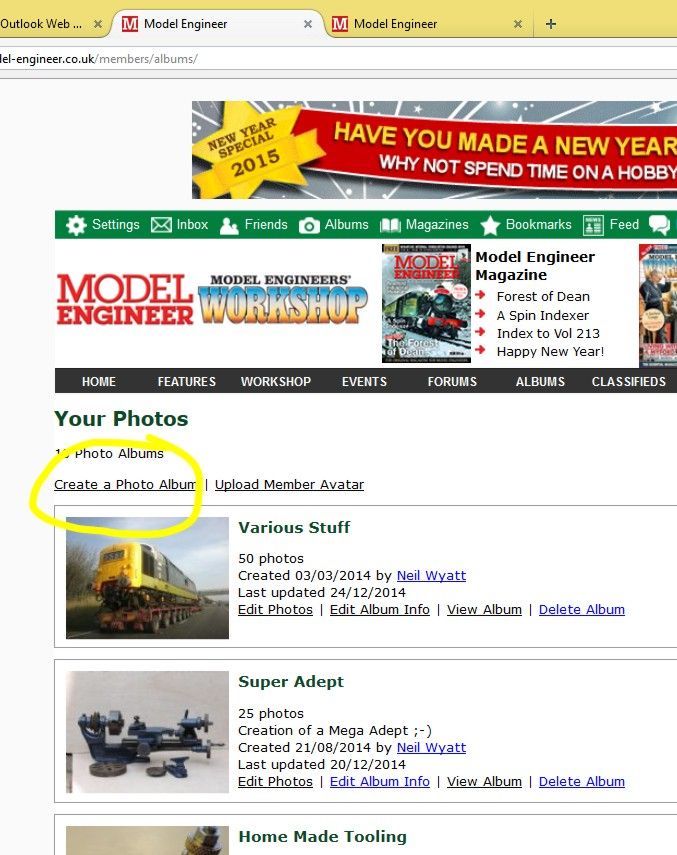Screen dimensions: 677x855
Task: Open the Albums camera icon
Action: click(309, 225)
